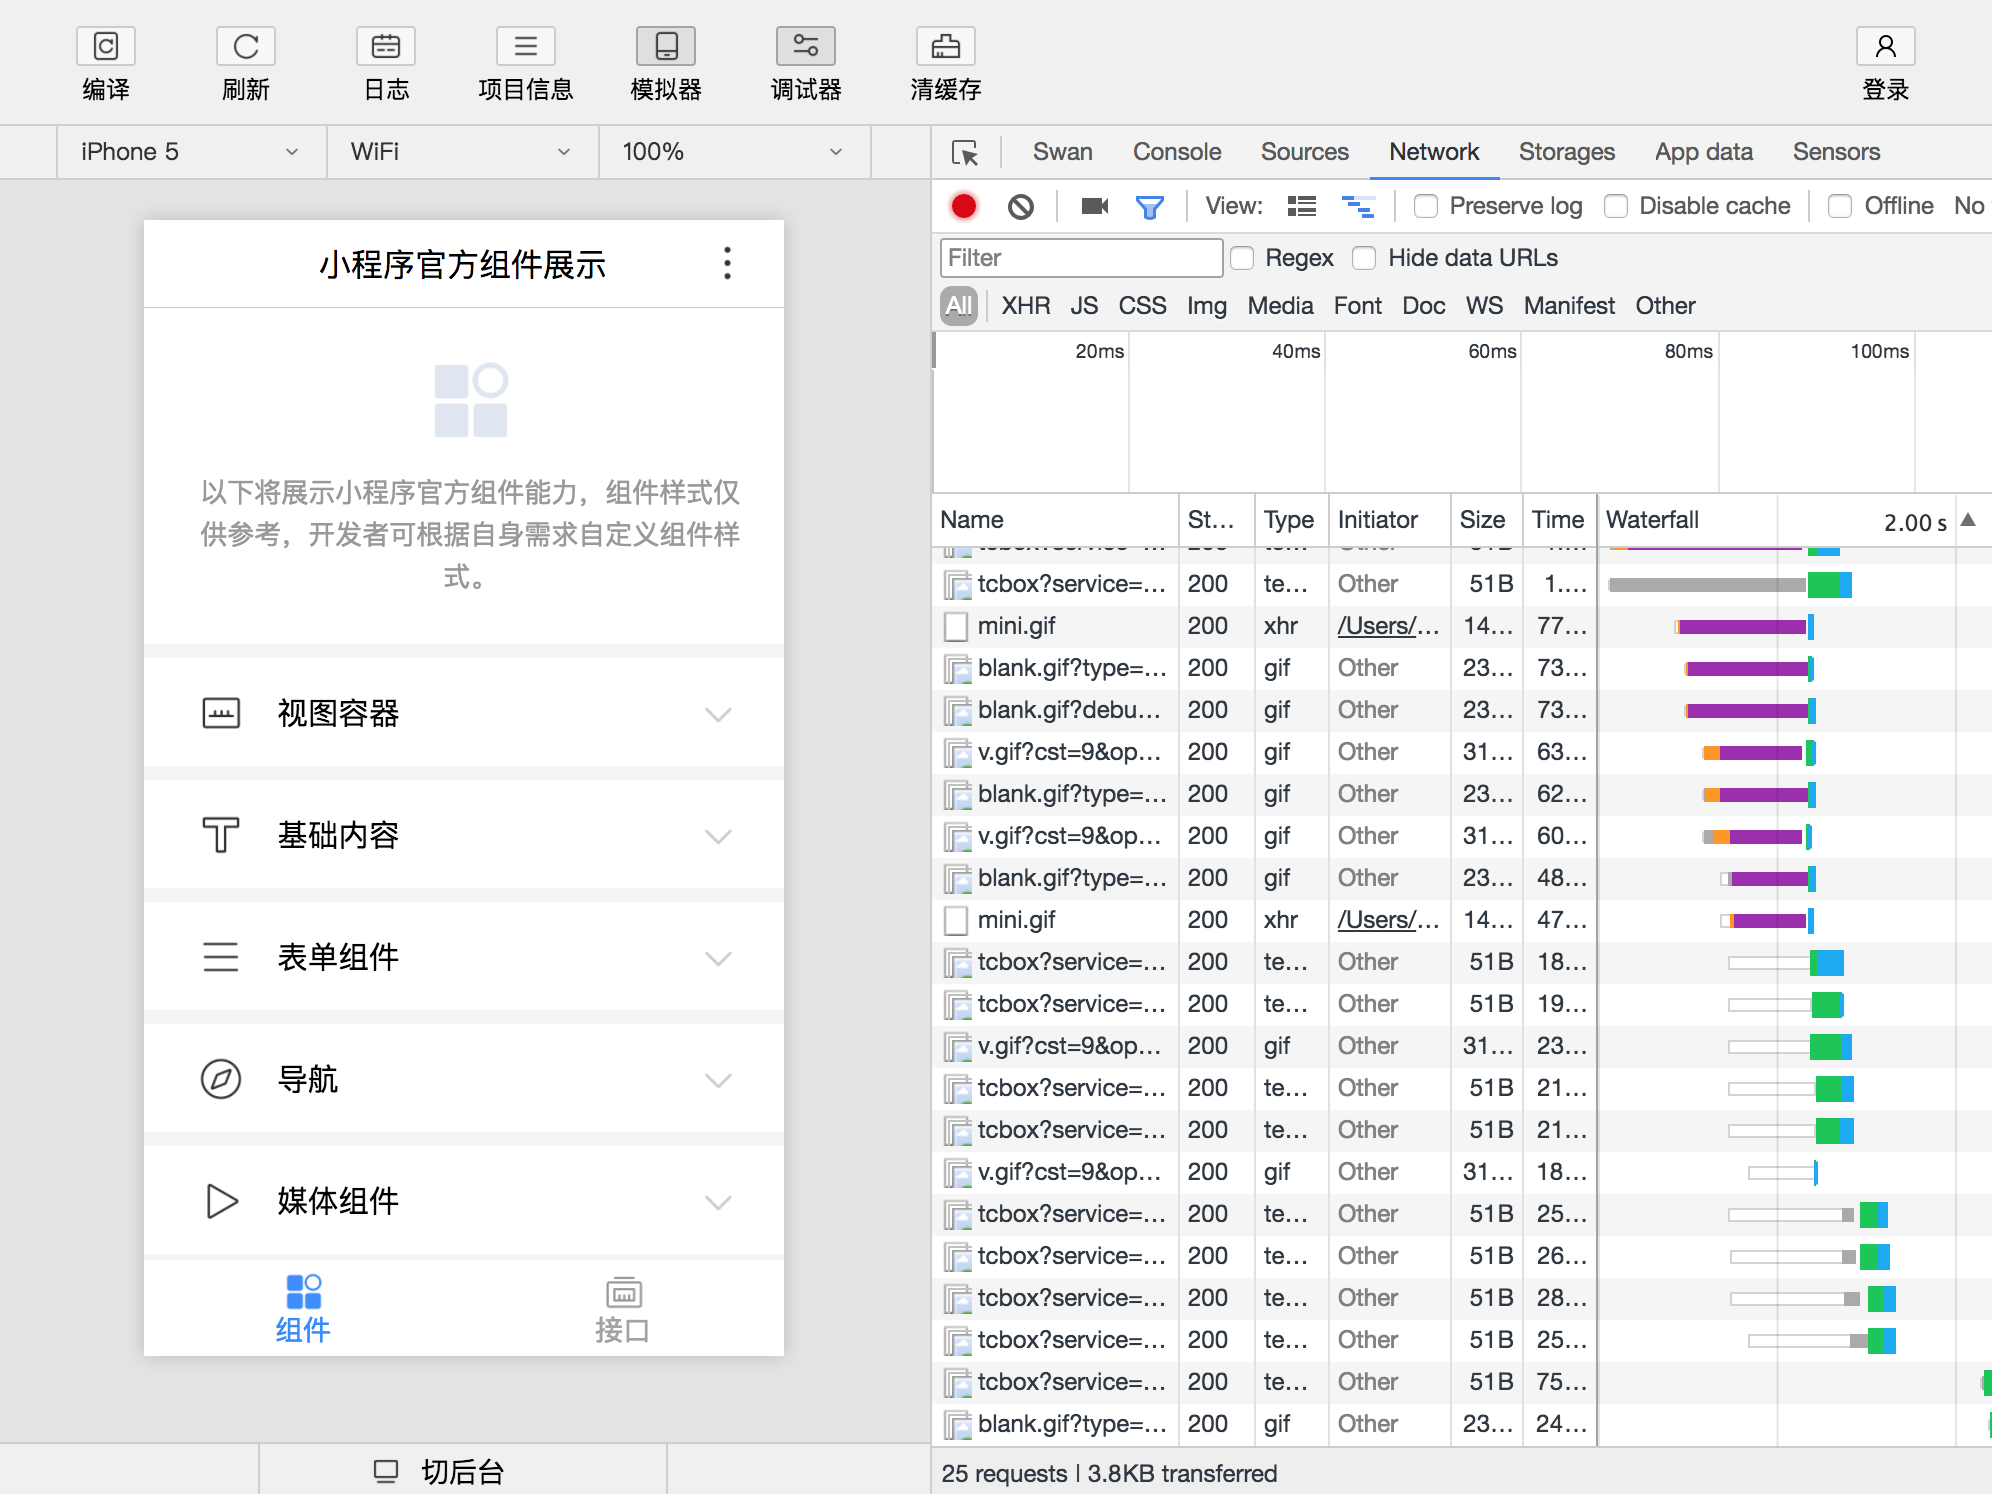Toggle the Offline checkbox

[x=1840, y=206]
